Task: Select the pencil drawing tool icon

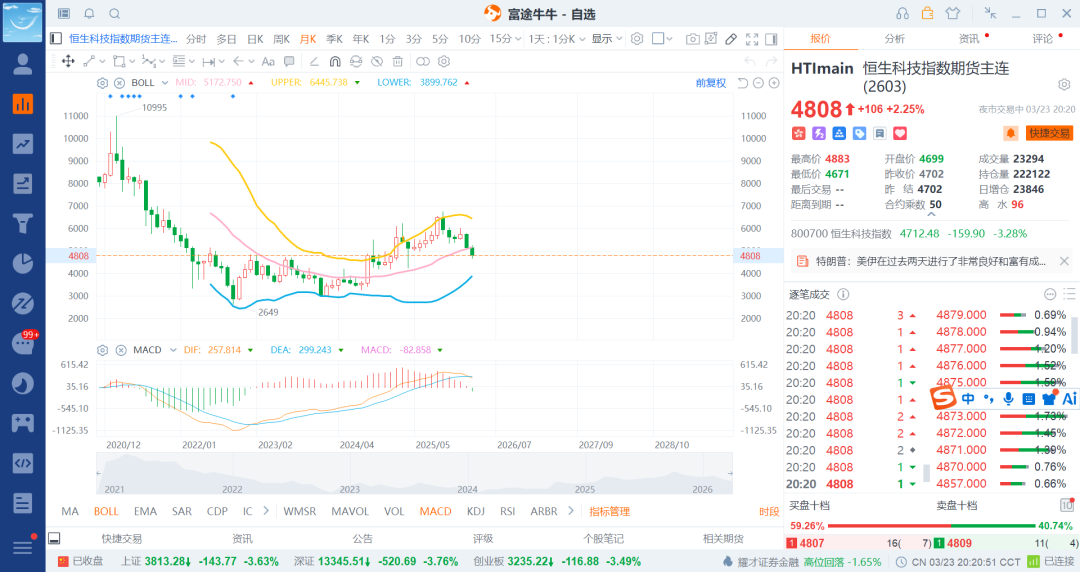Action: tap(731, 39)
